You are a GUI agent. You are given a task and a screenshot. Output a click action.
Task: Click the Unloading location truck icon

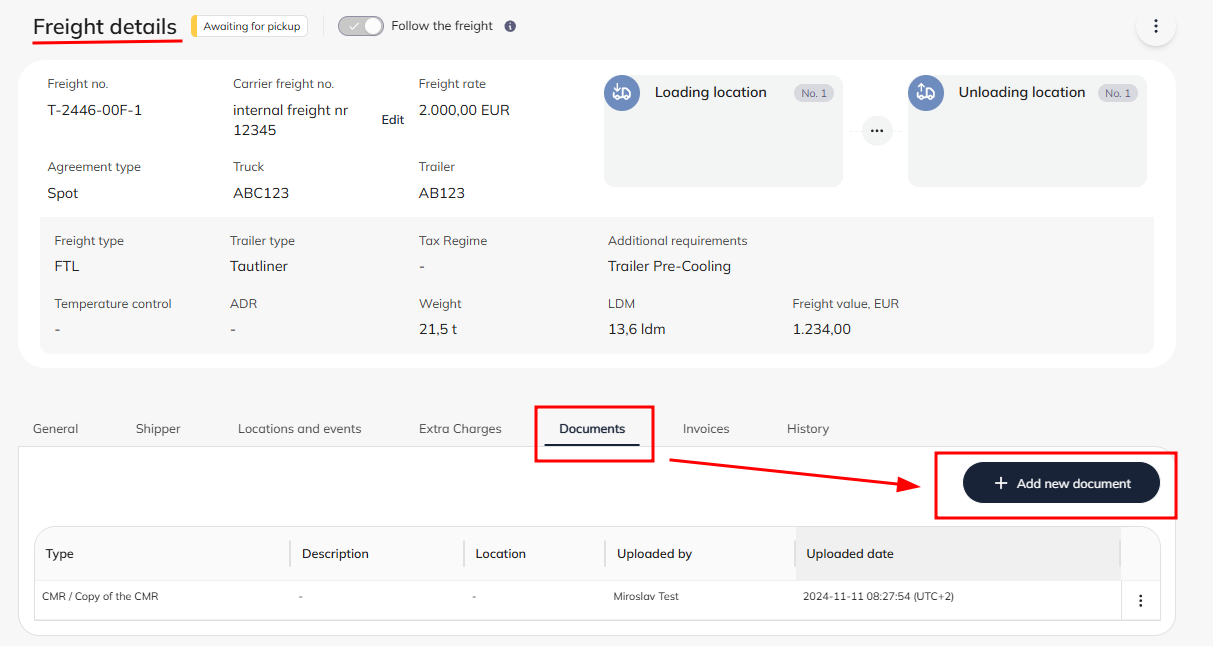click(x=926, y=93)
